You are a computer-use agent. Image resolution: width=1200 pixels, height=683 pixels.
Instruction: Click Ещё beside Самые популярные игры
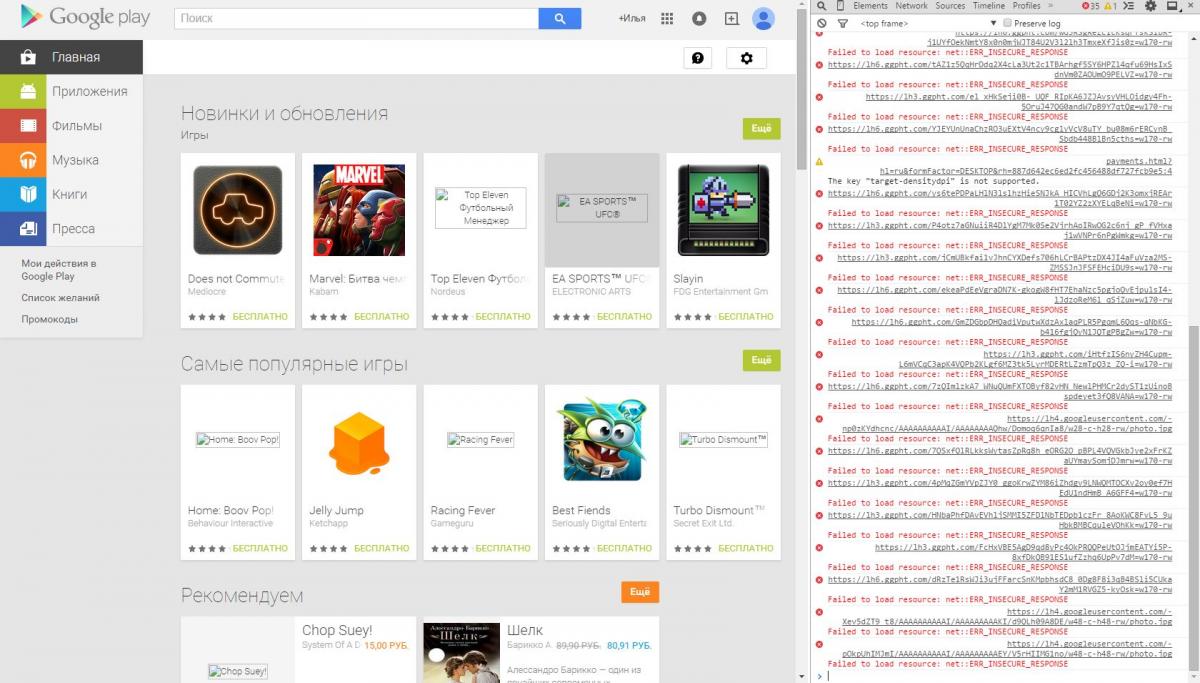click(x=761, y=360)
